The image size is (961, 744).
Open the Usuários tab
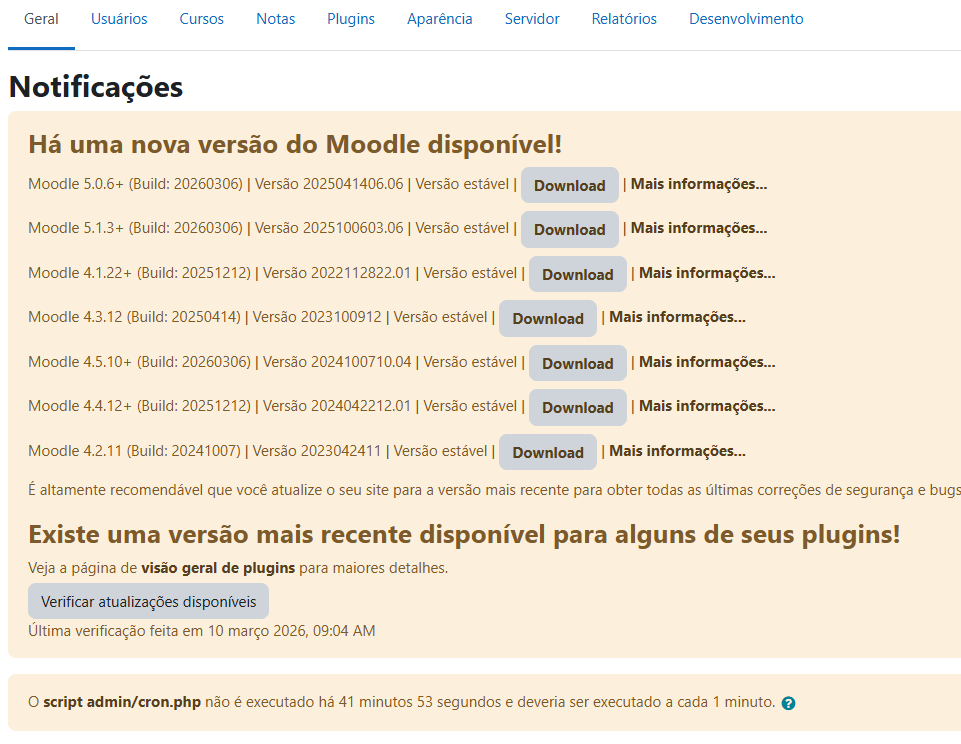pos(119,19)
